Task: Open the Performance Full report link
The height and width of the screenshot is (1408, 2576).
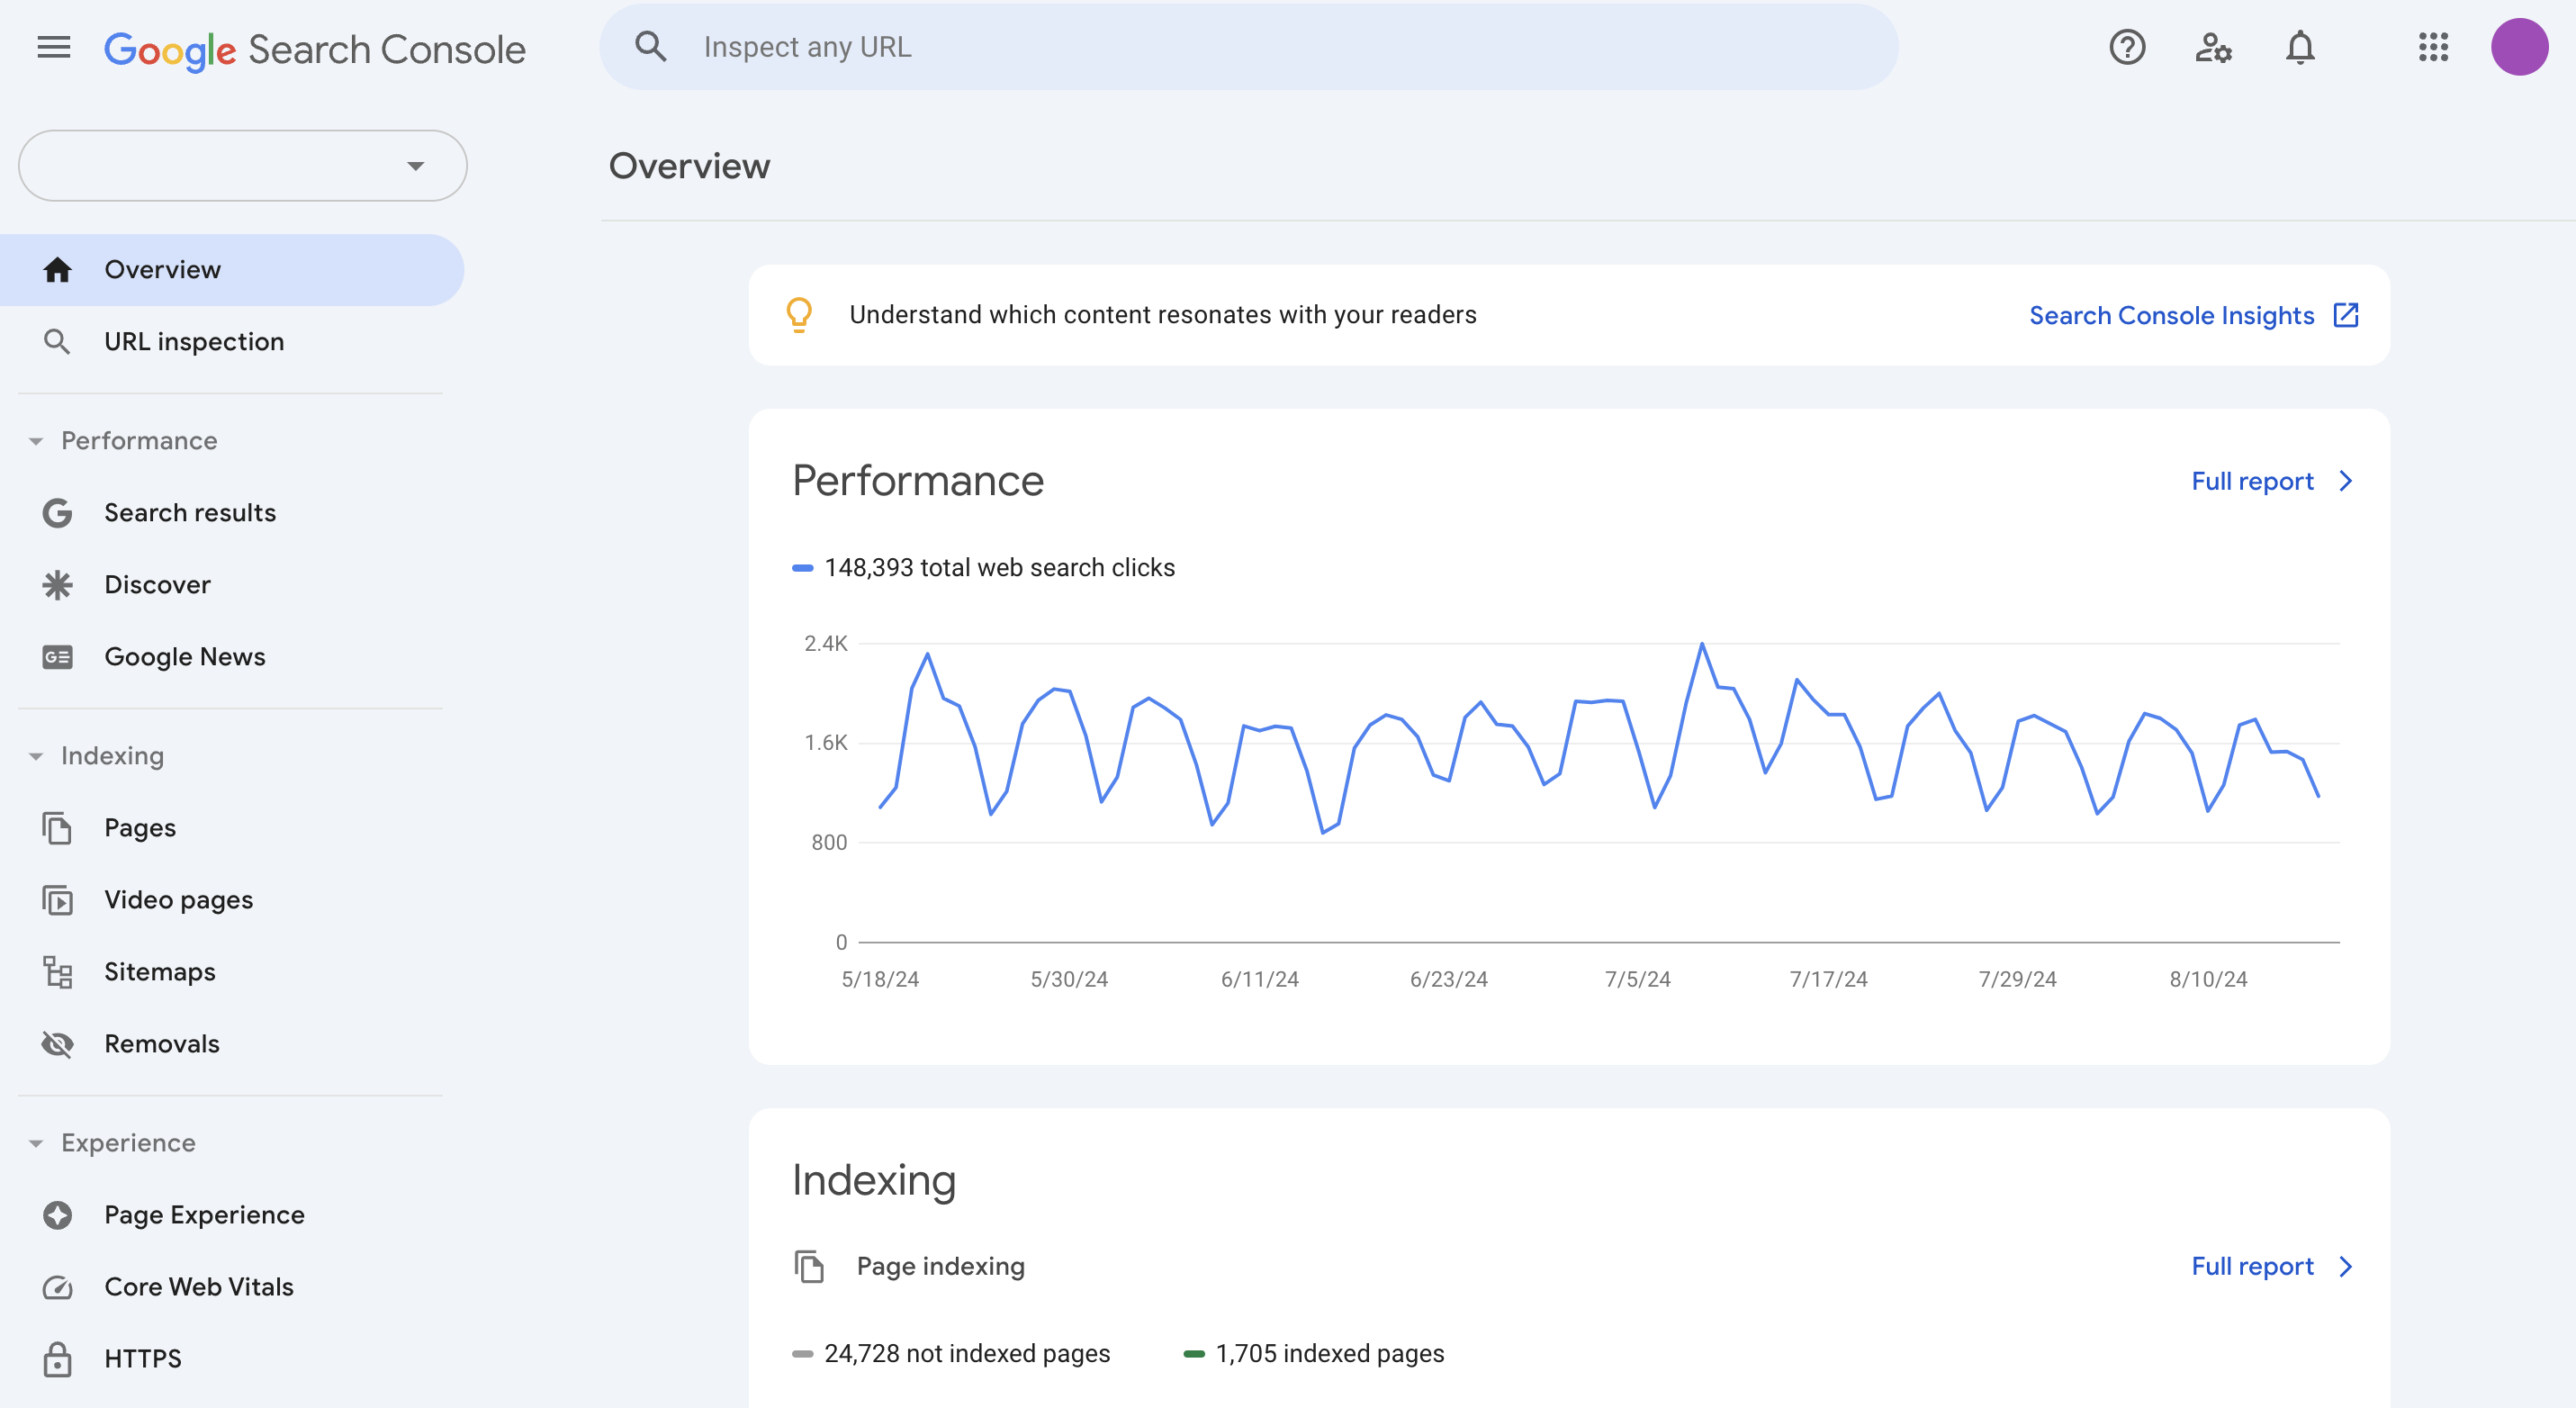Action: pos(2252,481)
